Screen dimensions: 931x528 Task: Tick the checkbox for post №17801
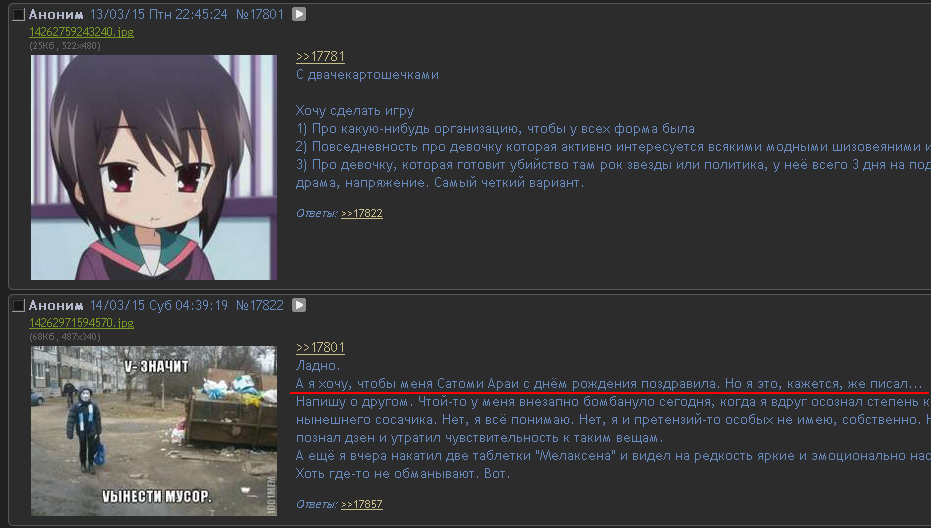(x=19, y=14)
